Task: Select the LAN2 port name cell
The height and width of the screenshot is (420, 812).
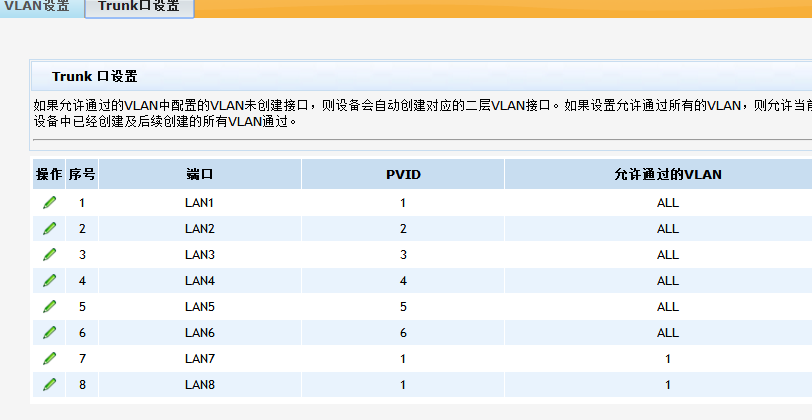Action: tap(200, 228)
